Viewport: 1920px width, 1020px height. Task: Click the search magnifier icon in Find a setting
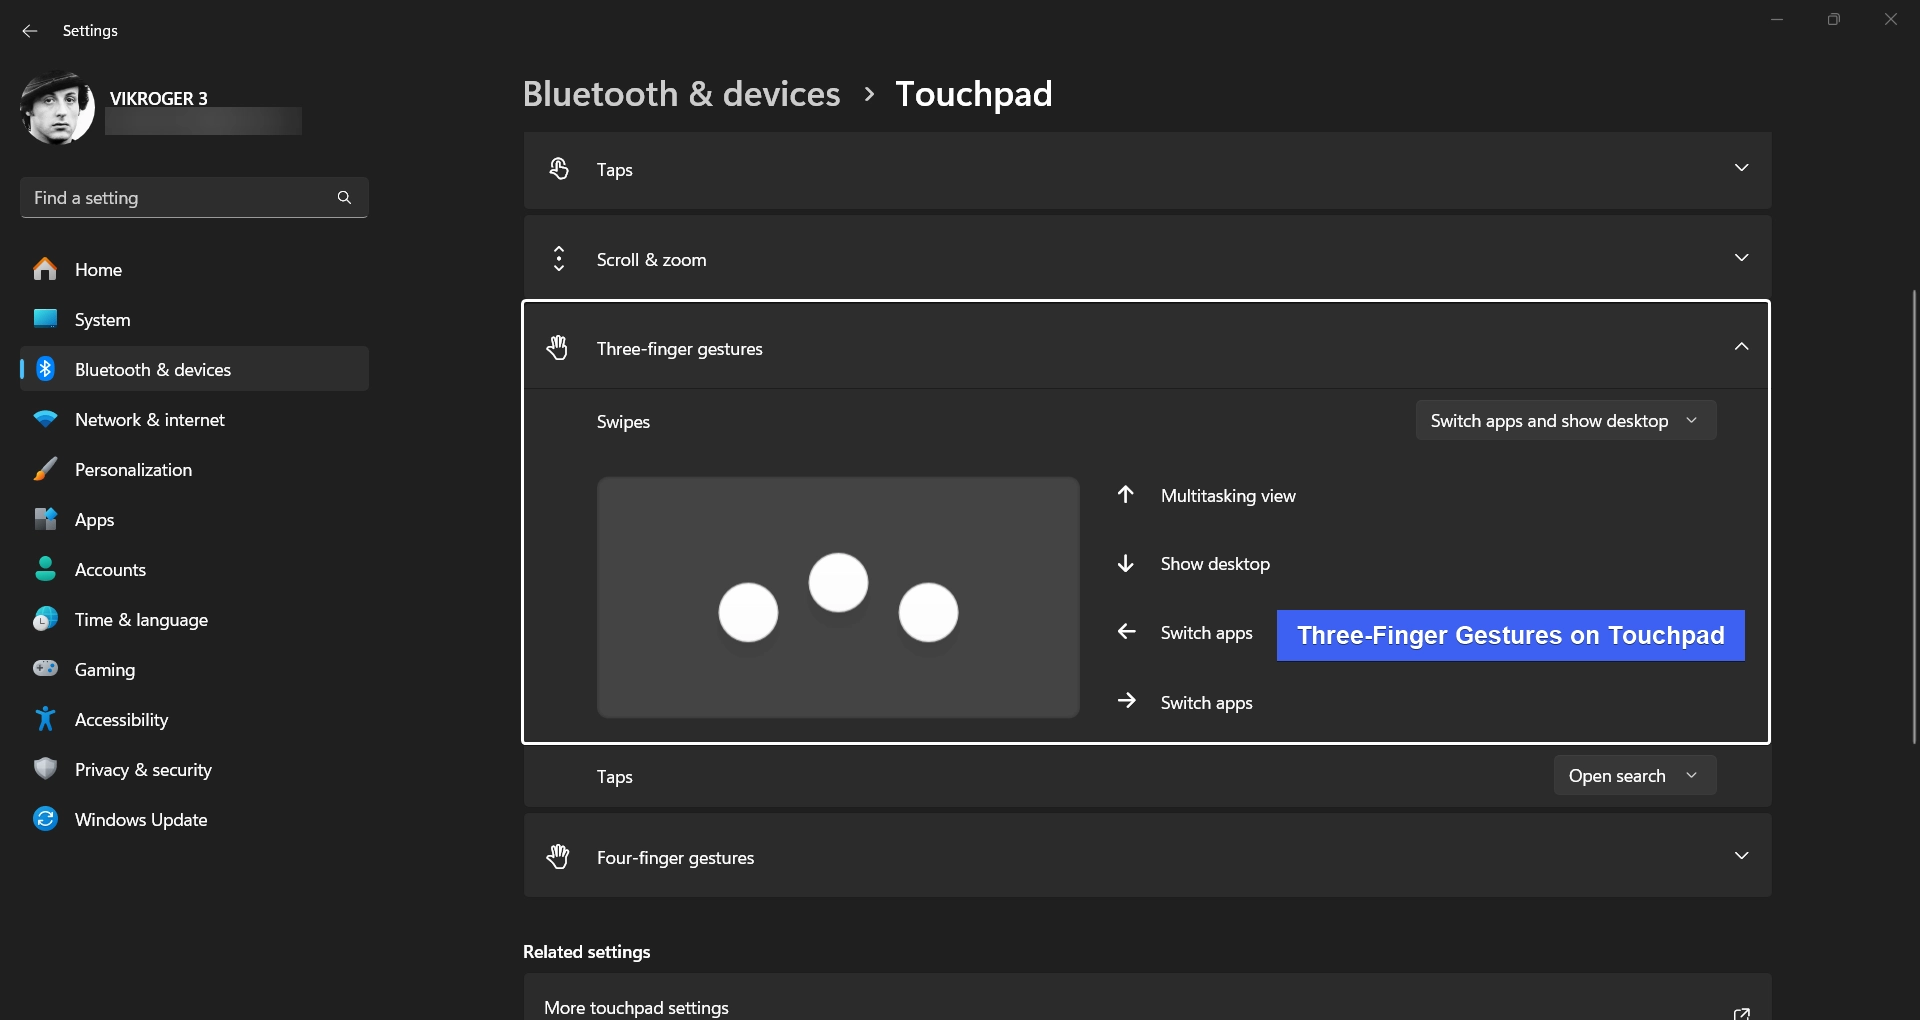tap(344, 198)
